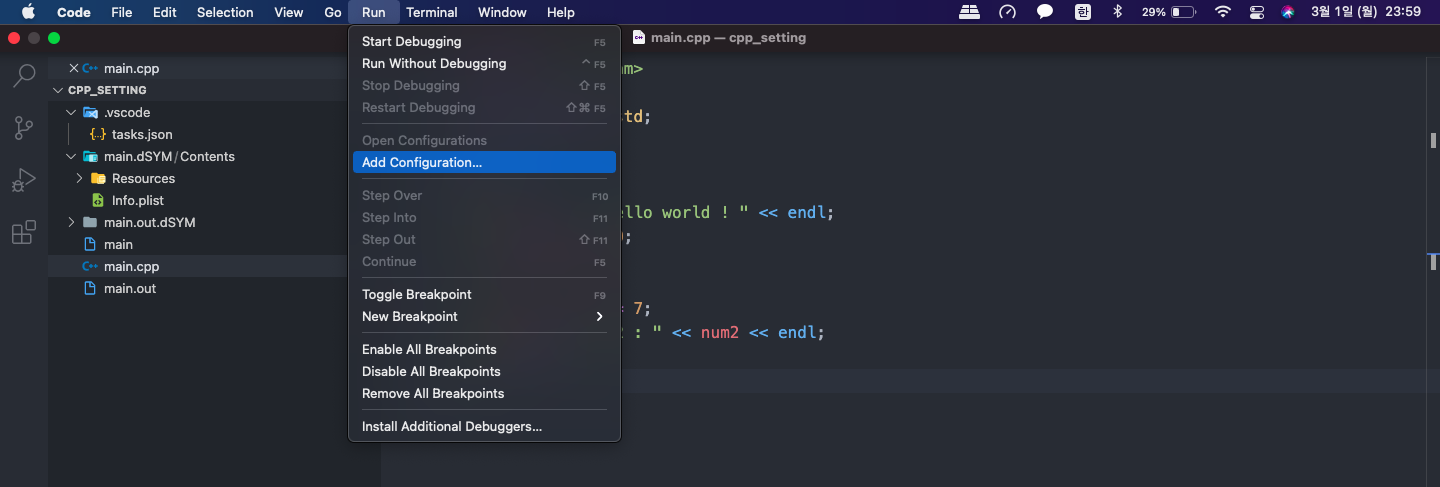The height and width of the screenshot is (487, 1440).
Task: Open the Selection menu
Action: click(x=225, y=12)
